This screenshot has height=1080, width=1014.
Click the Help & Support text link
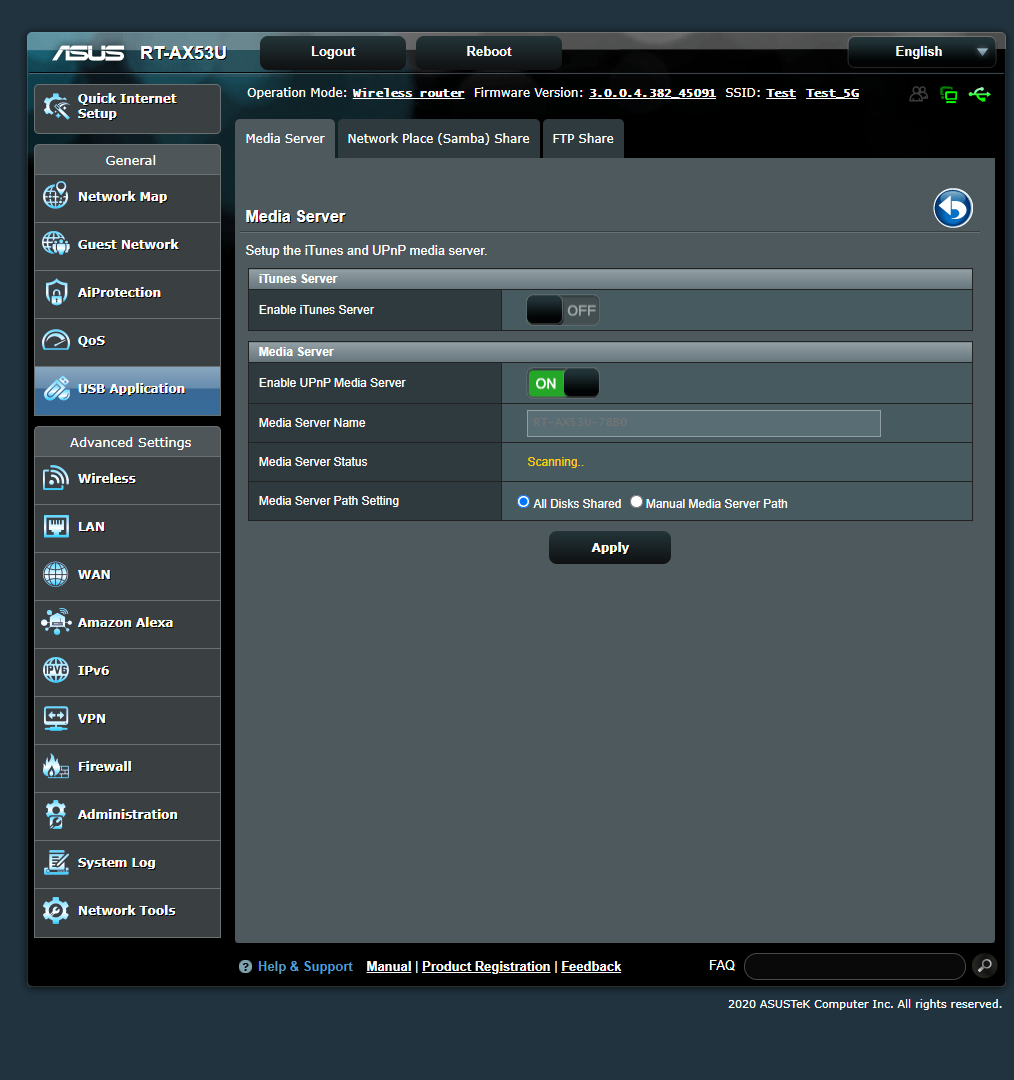coord(305,966)
